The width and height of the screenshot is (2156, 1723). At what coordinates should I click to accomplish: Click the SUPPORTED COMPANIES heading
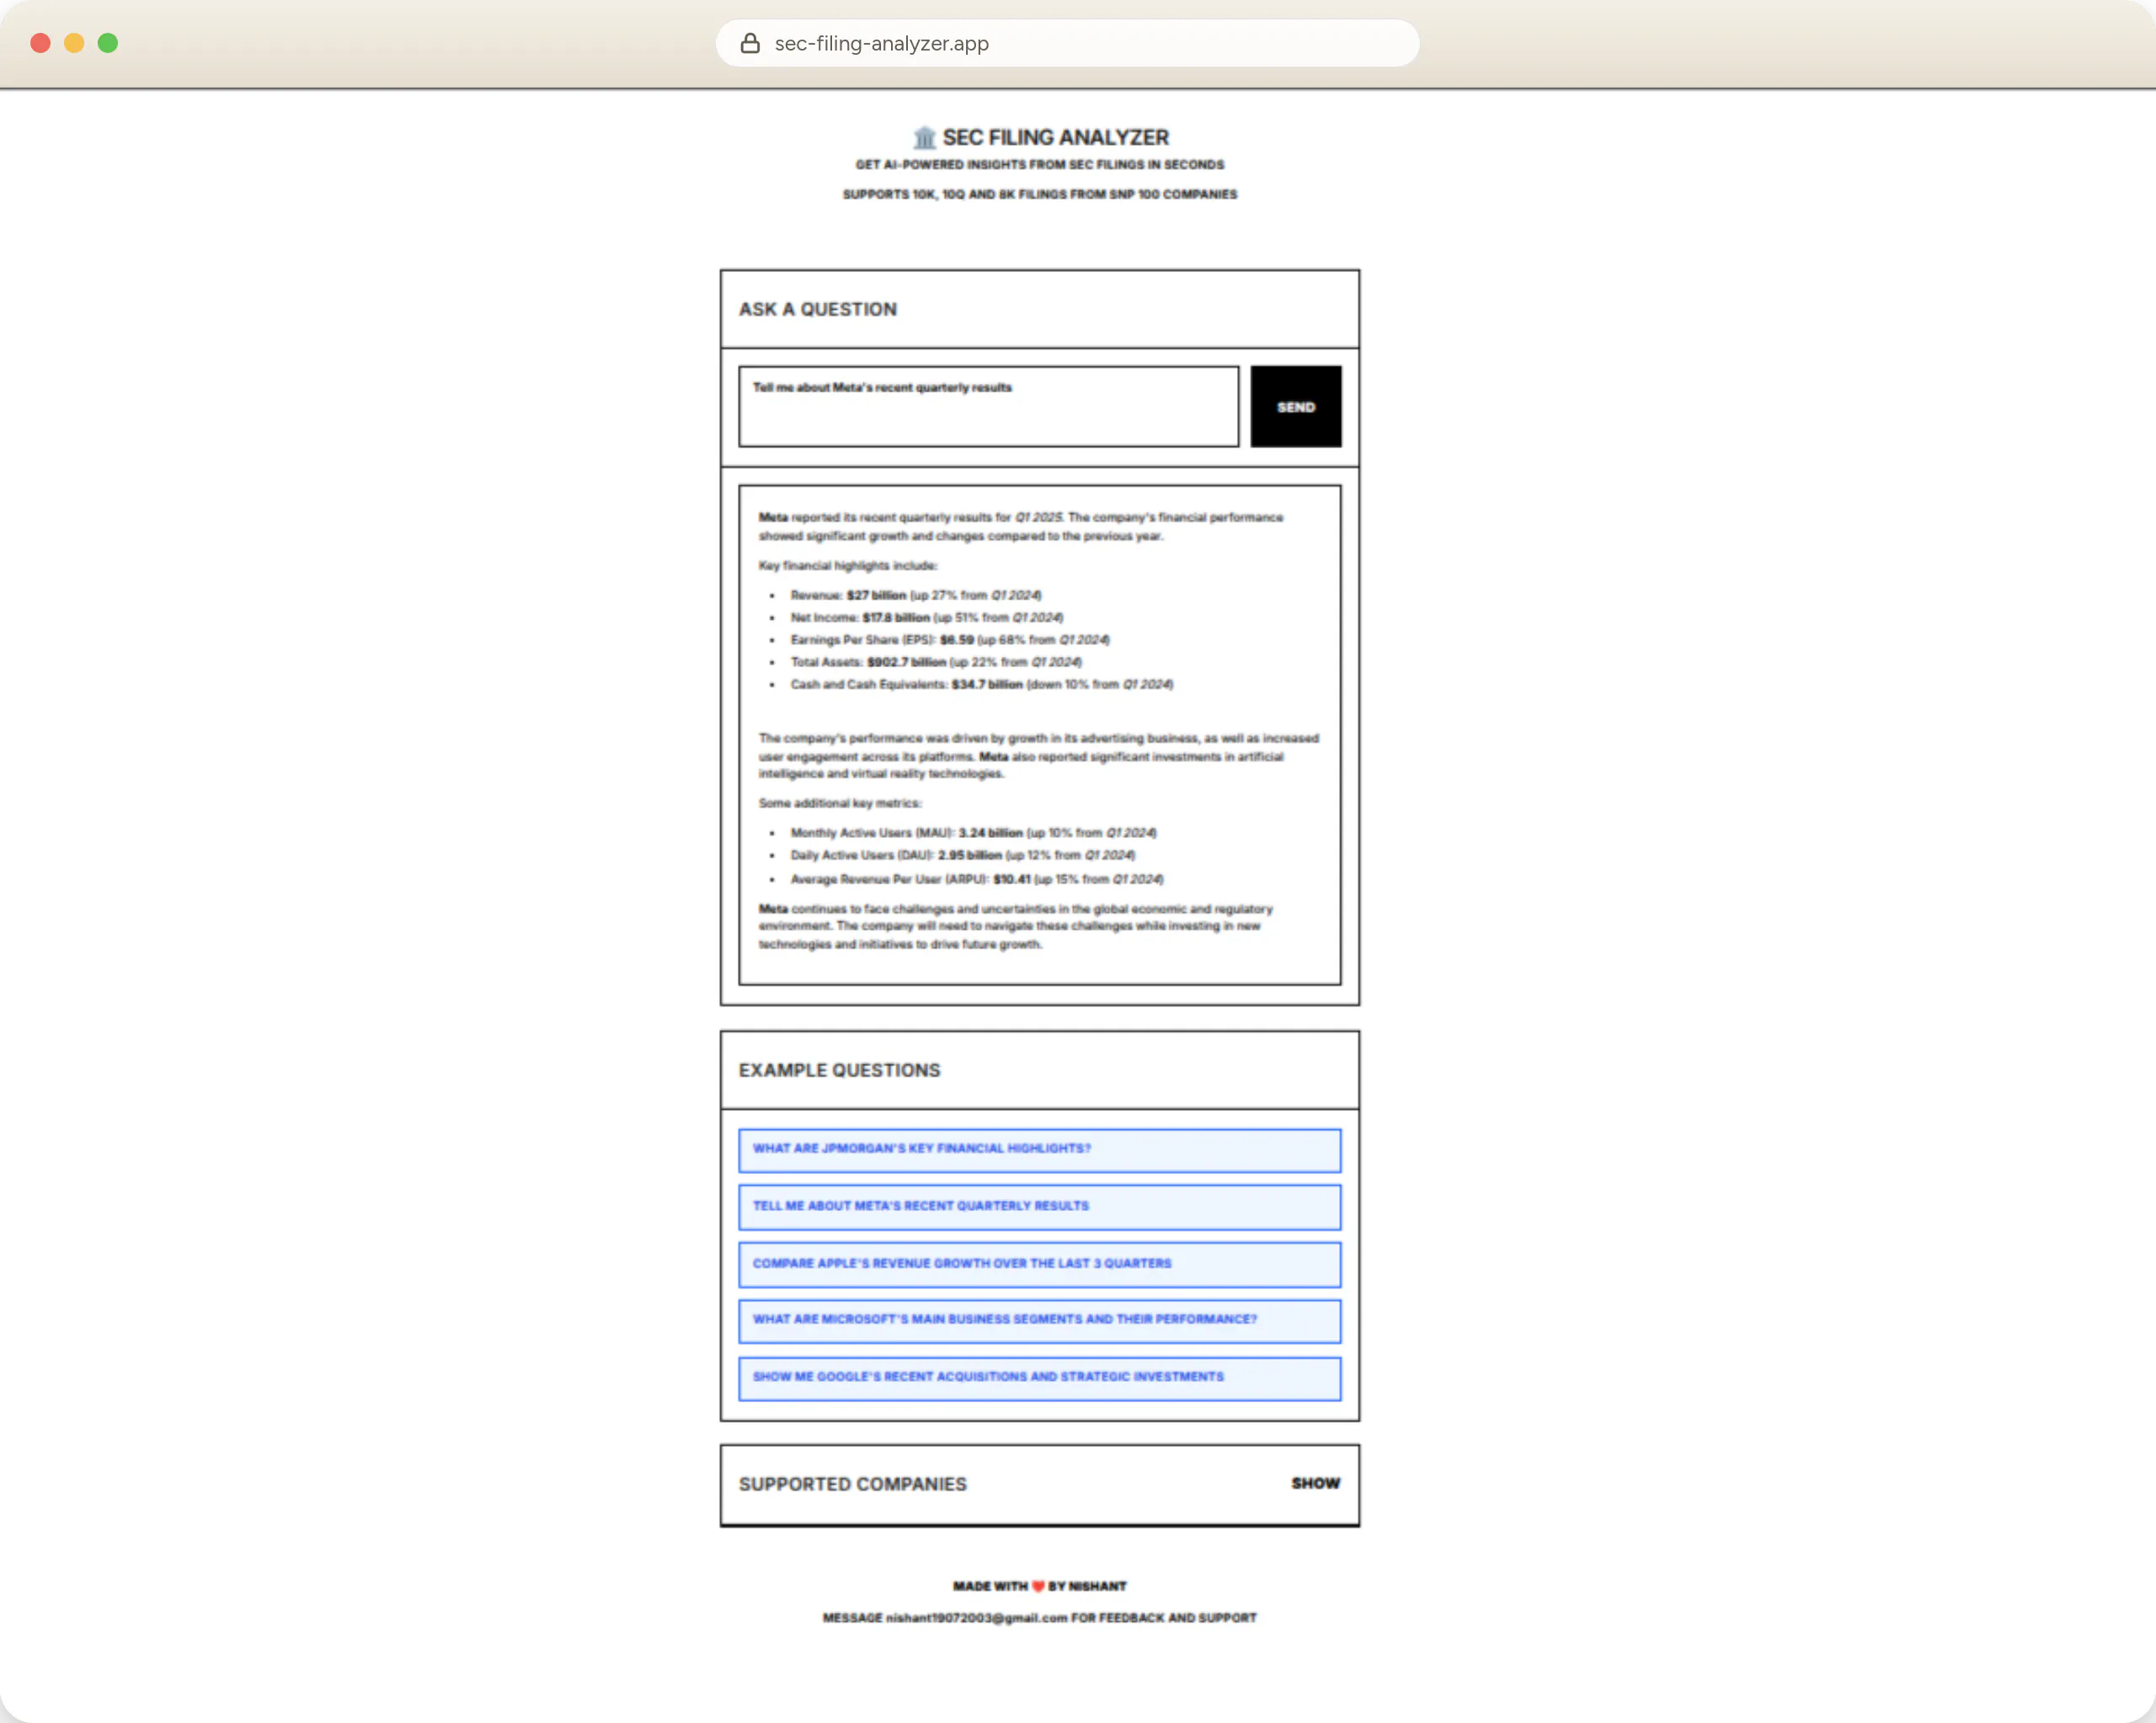[x=852, y=1484]
